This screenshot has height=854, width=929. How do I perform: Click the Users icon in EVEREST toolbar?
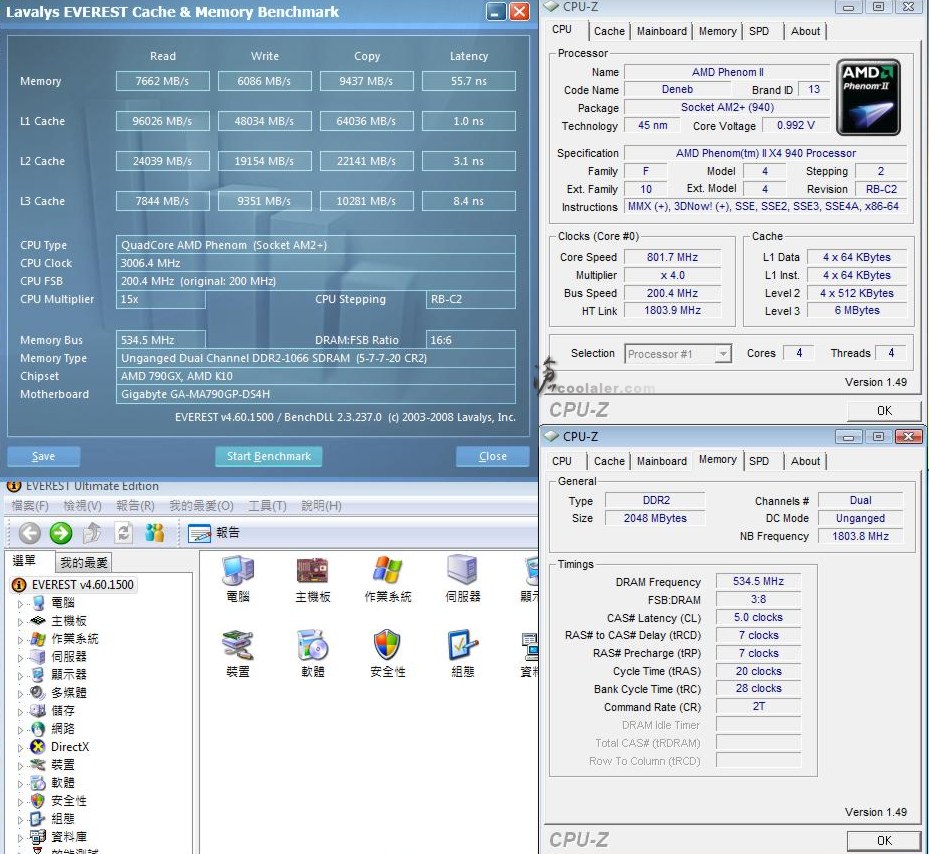coord(154,533)
